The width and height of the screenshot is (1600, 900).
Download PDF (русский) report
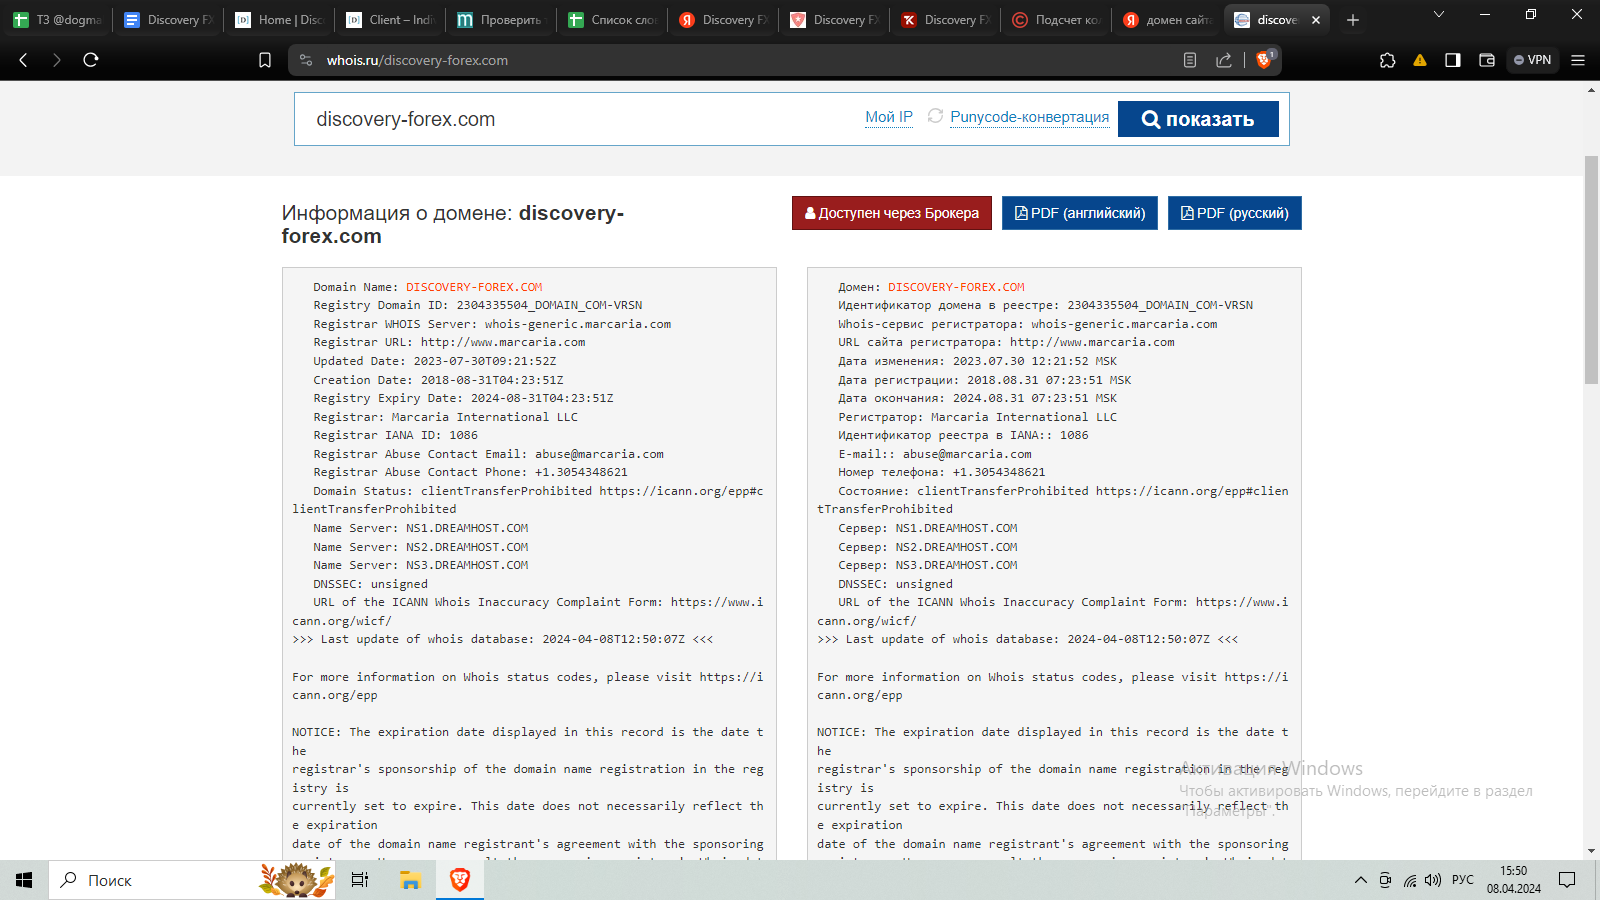1235,213
